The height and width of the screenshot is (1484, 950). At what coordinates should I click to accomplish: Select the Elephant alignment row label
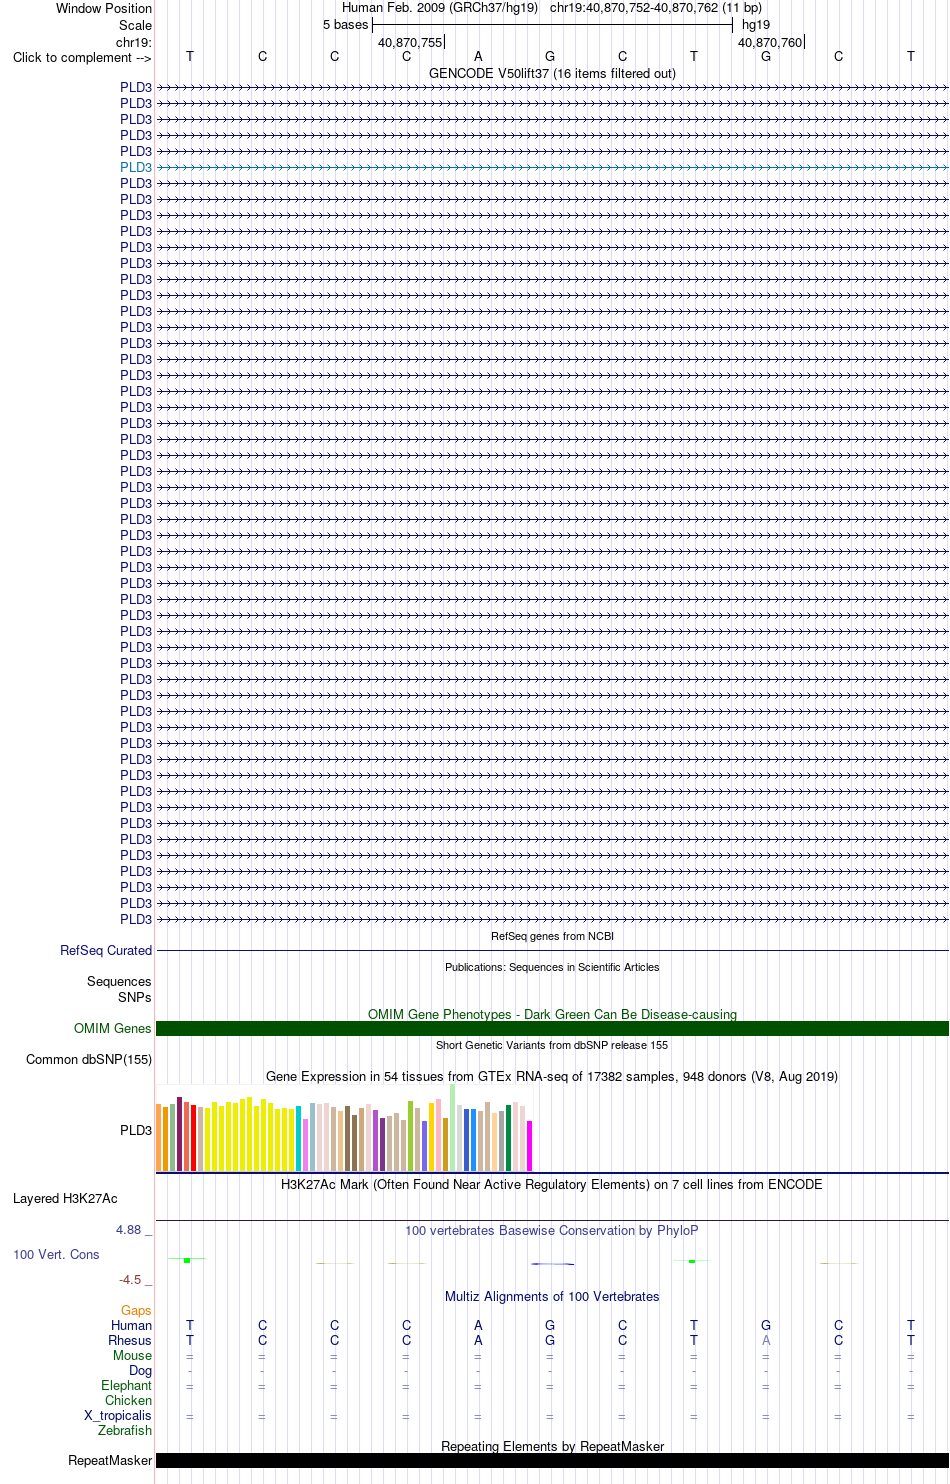click(126, 1385)
